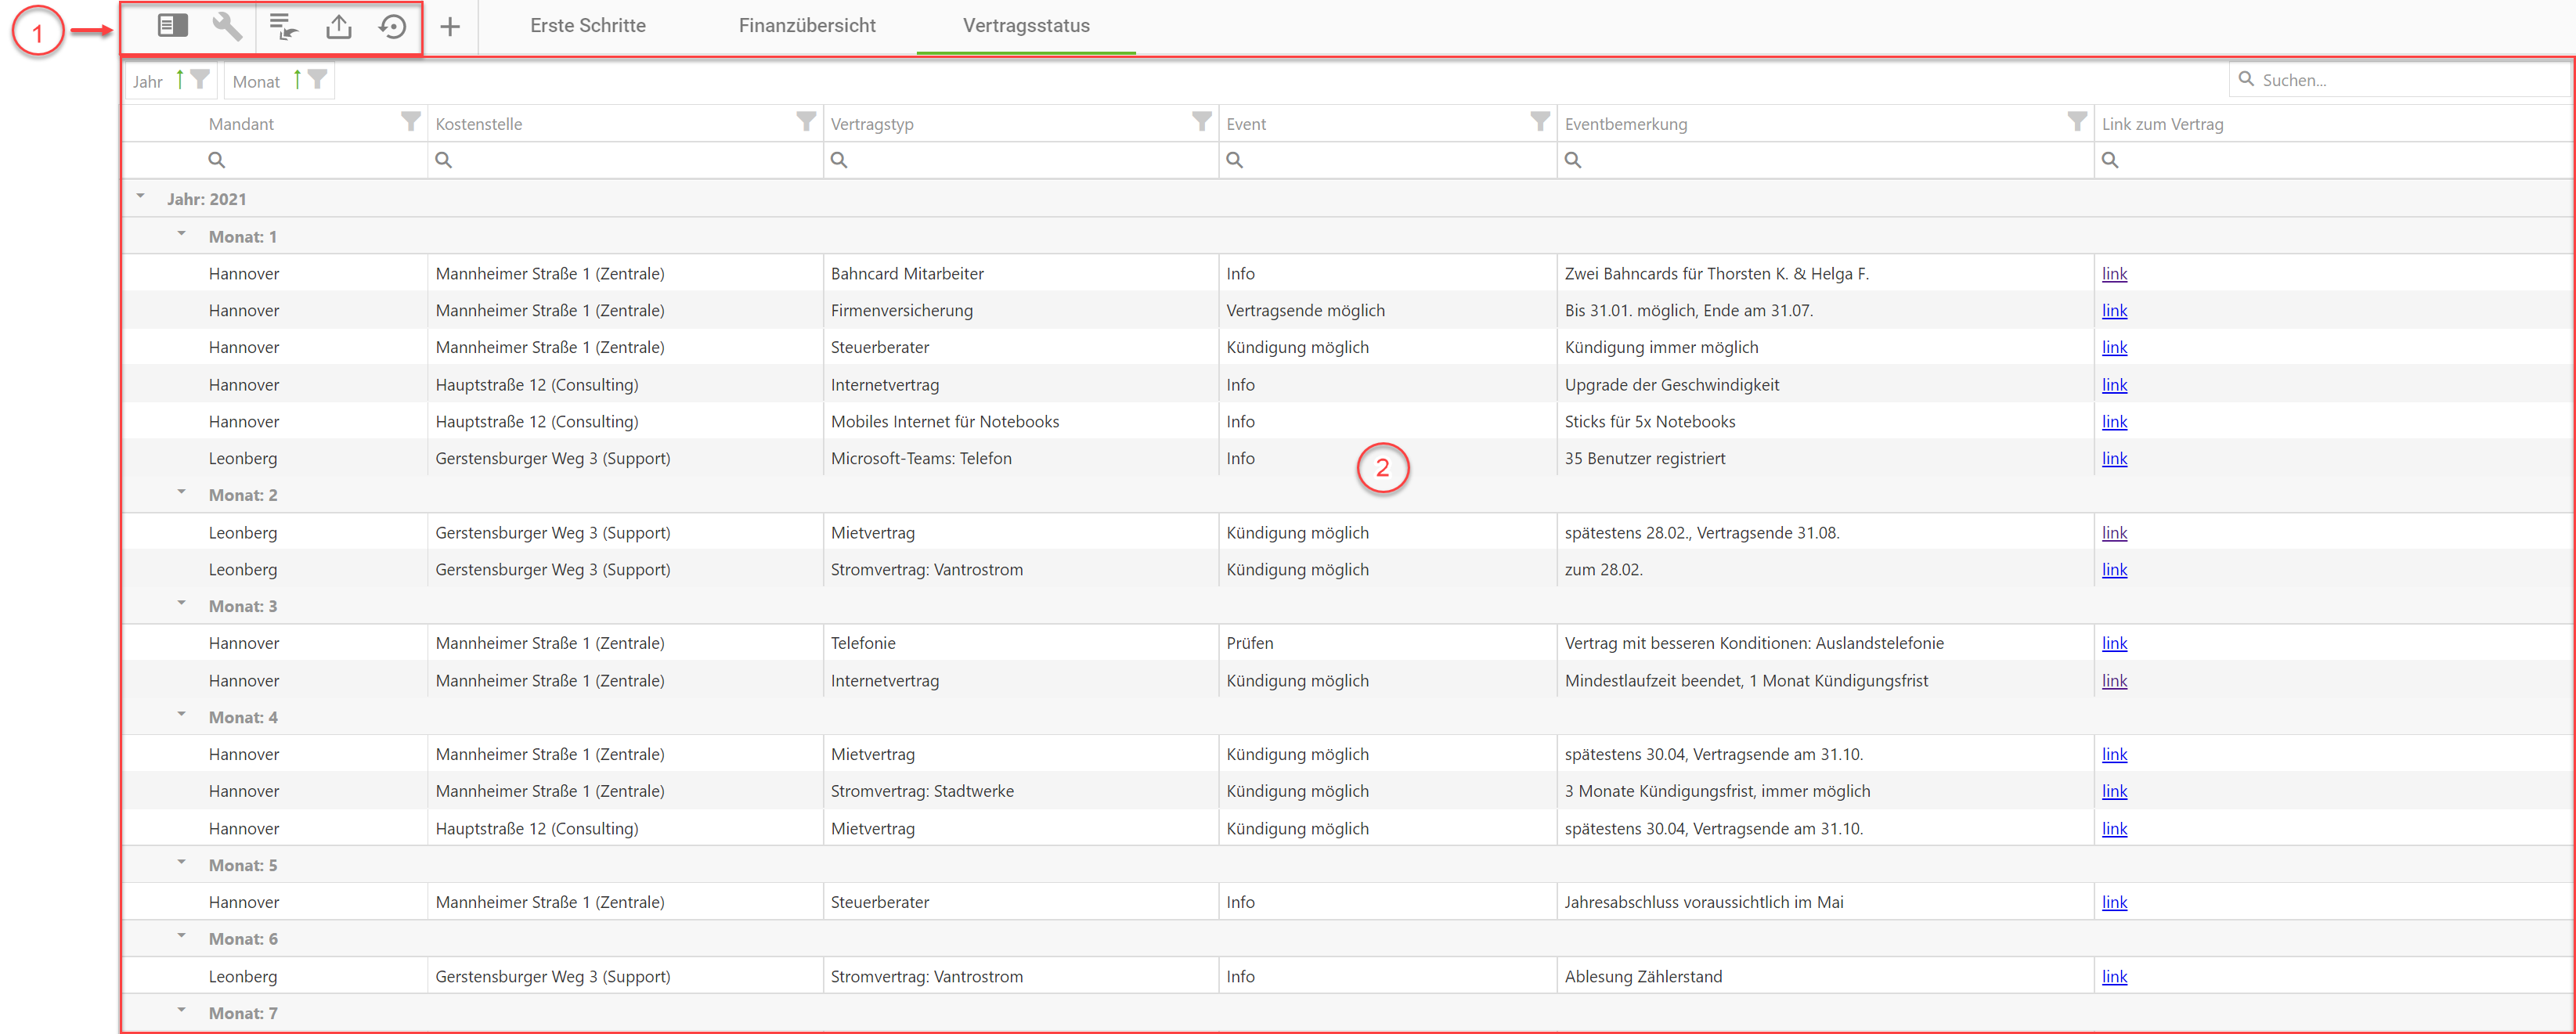Open contract link for Telefonie row
The width and height of the screenshot is (2576, 1034).
coord(2113,643)
